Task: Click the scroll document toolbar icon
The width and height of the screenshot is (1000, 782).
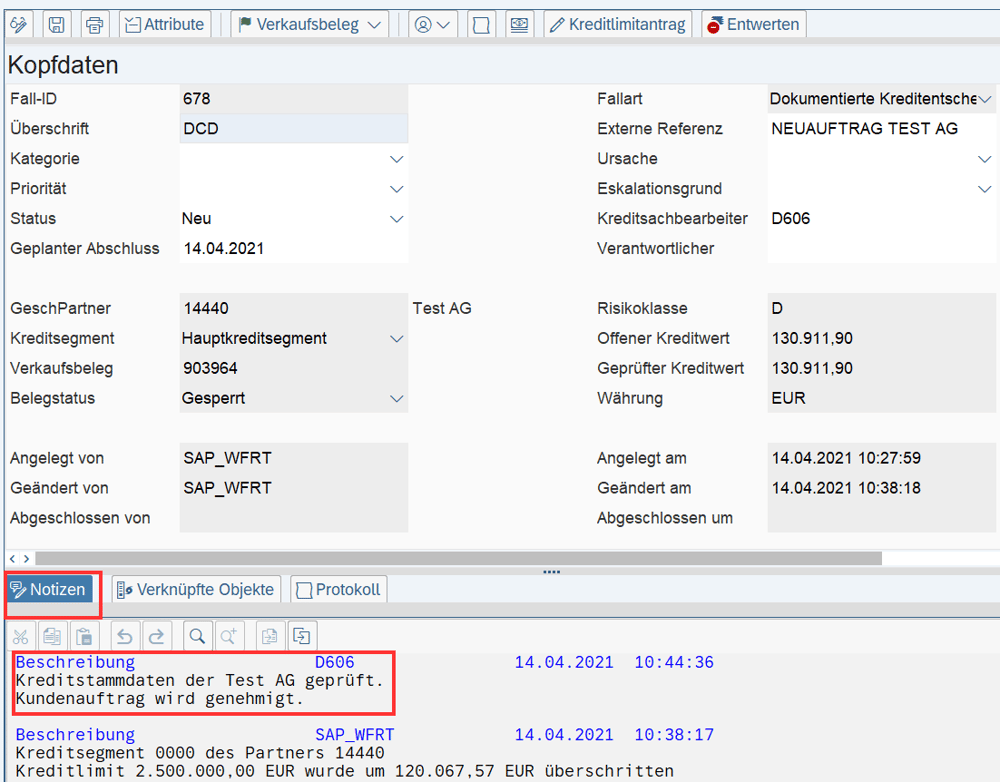Action: pyautogui.click(x=482, y=24)
